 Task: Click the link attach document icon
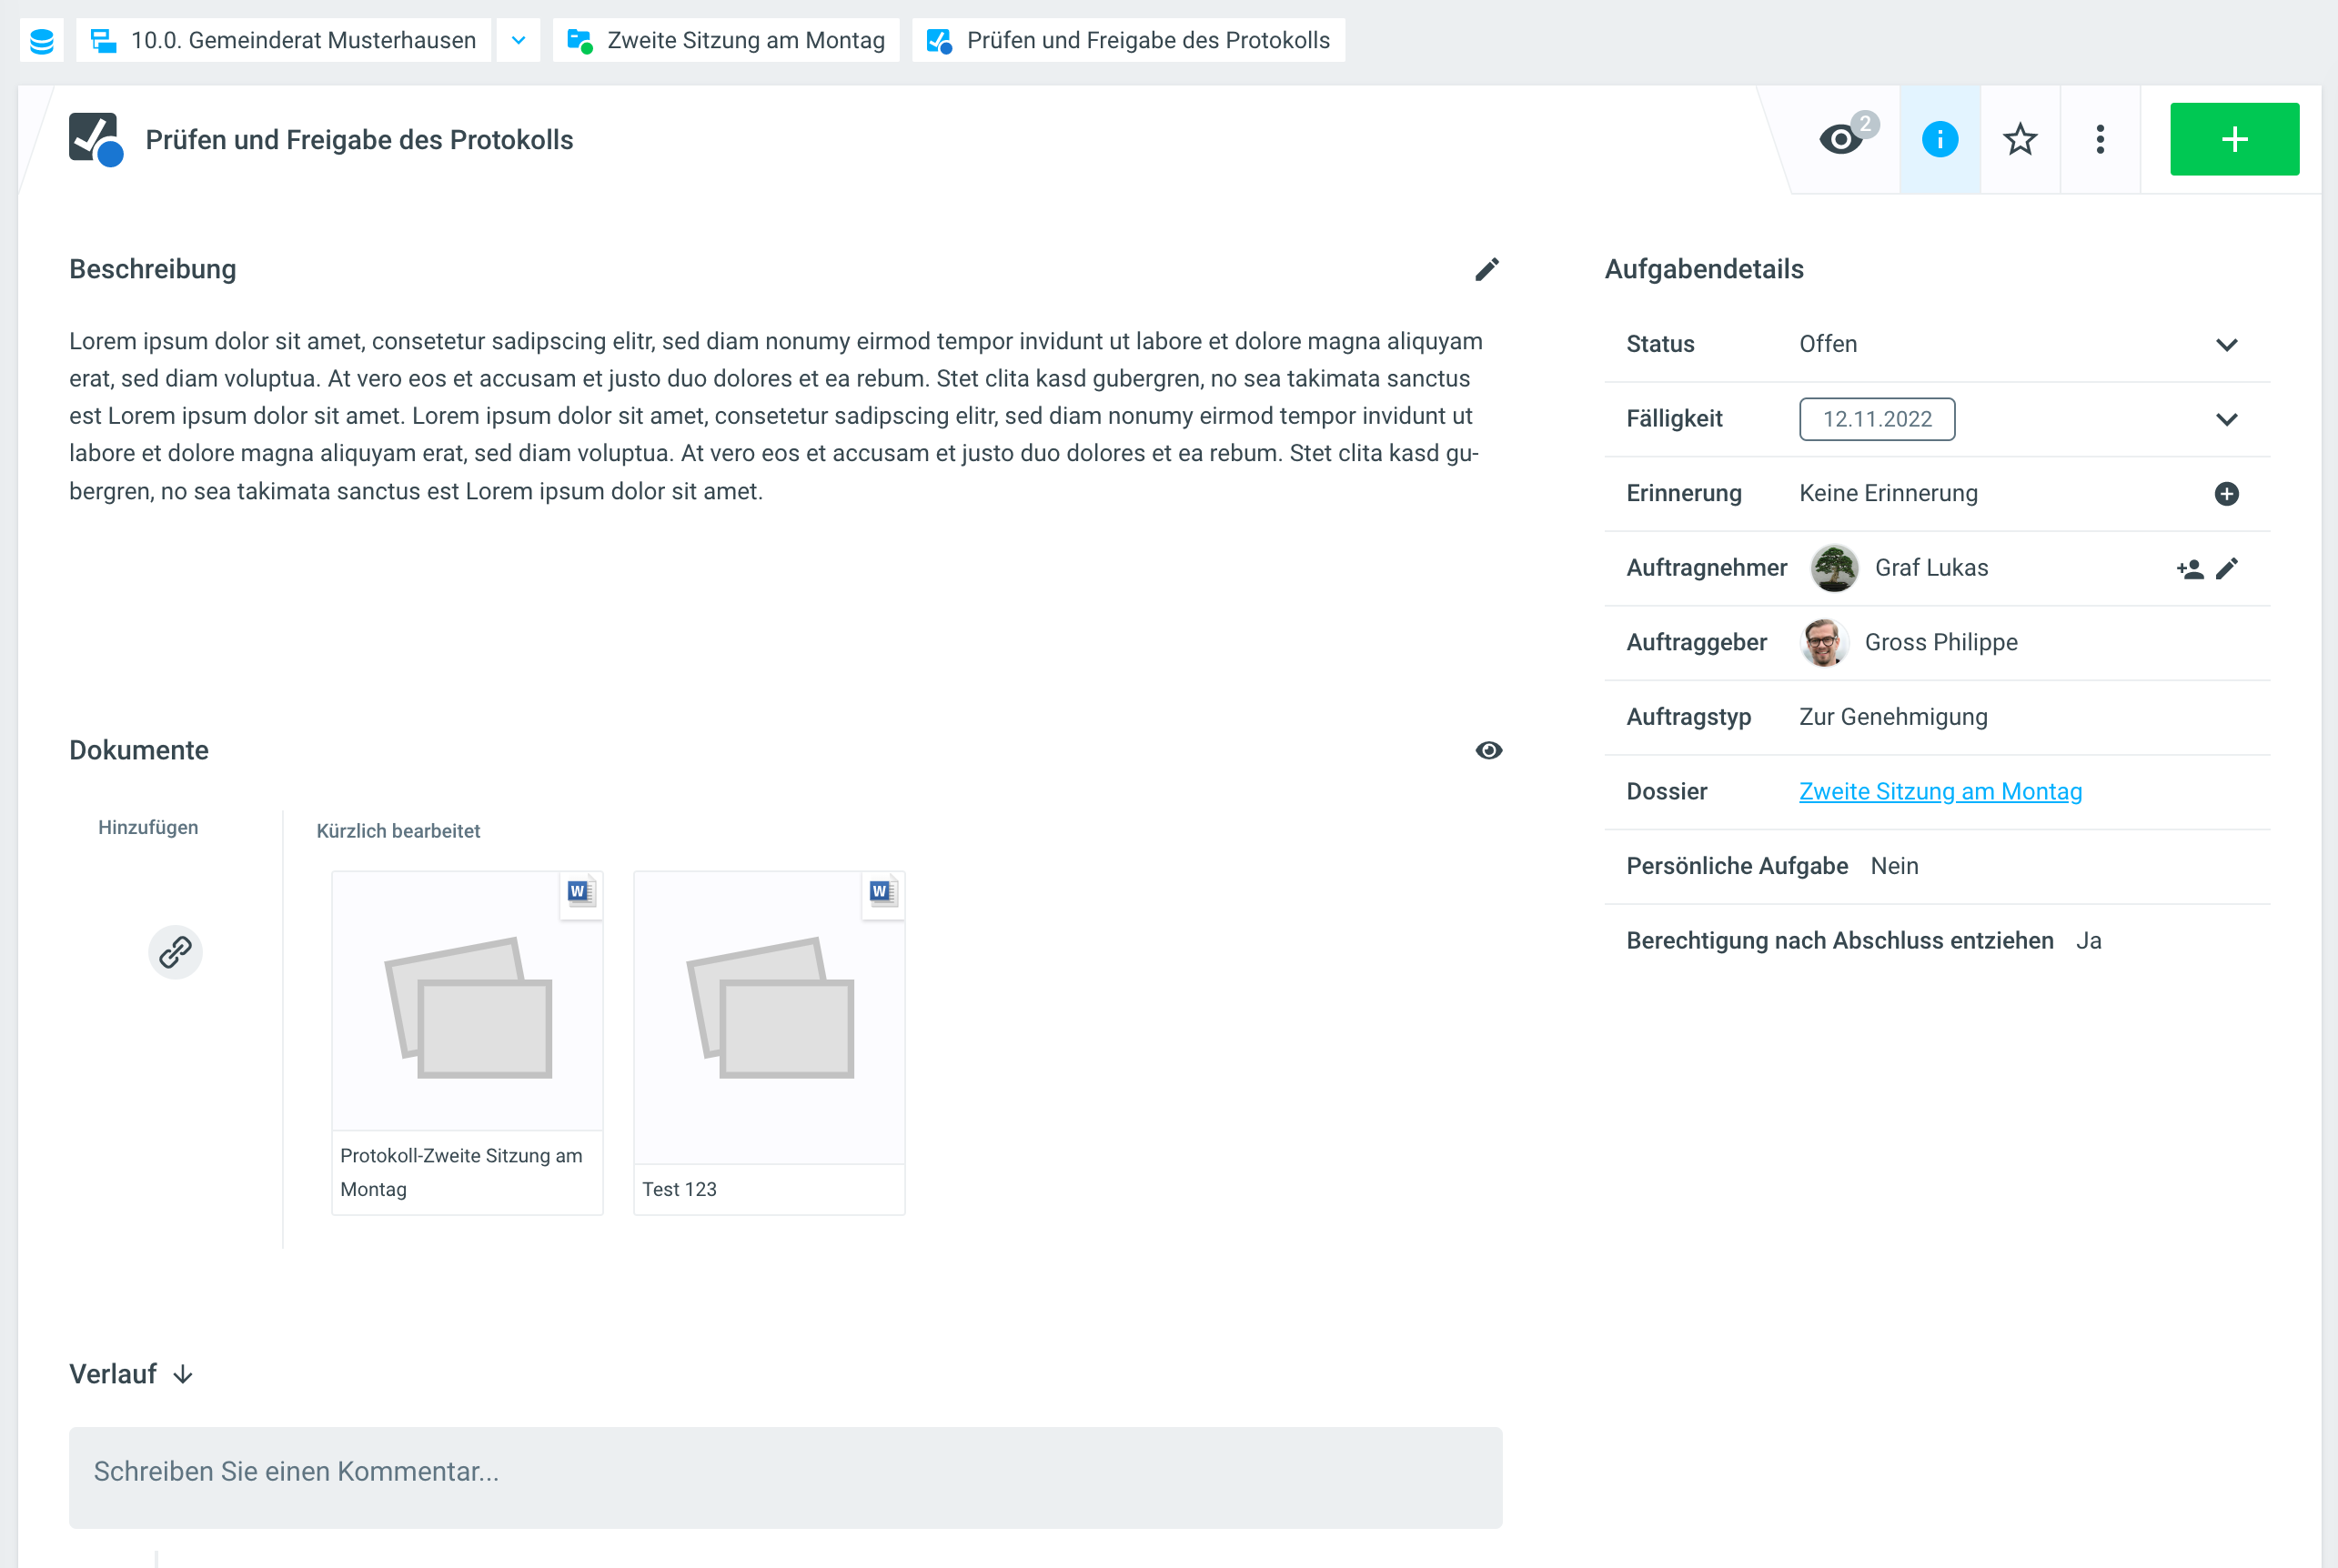(x=175, y=951)
